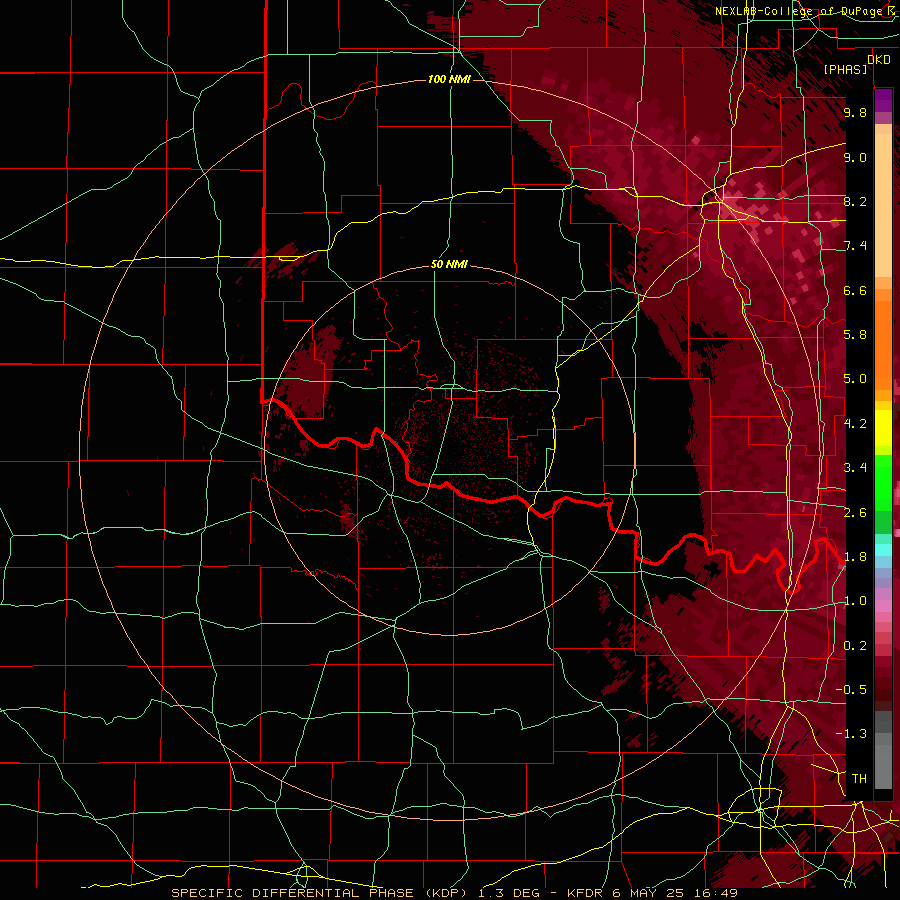Pick the peach segment of the color bar

coord(883,201)
